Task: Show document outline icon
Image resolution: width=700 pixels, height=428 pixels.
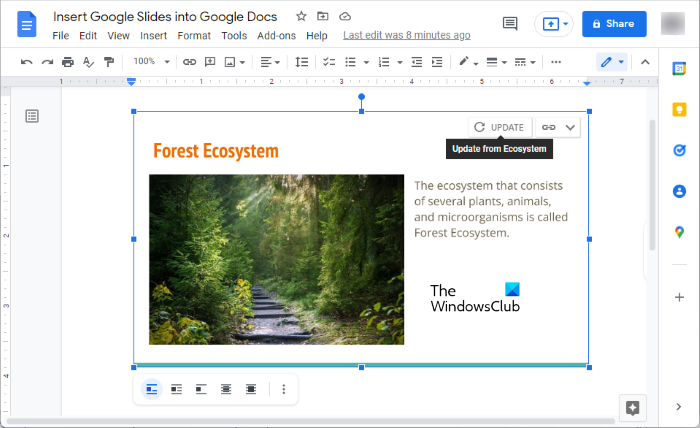Action: pos(32,116)
